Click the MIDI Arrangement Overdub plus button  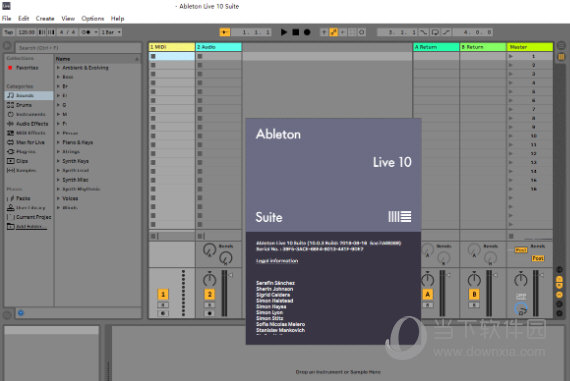tap(324, 32)
